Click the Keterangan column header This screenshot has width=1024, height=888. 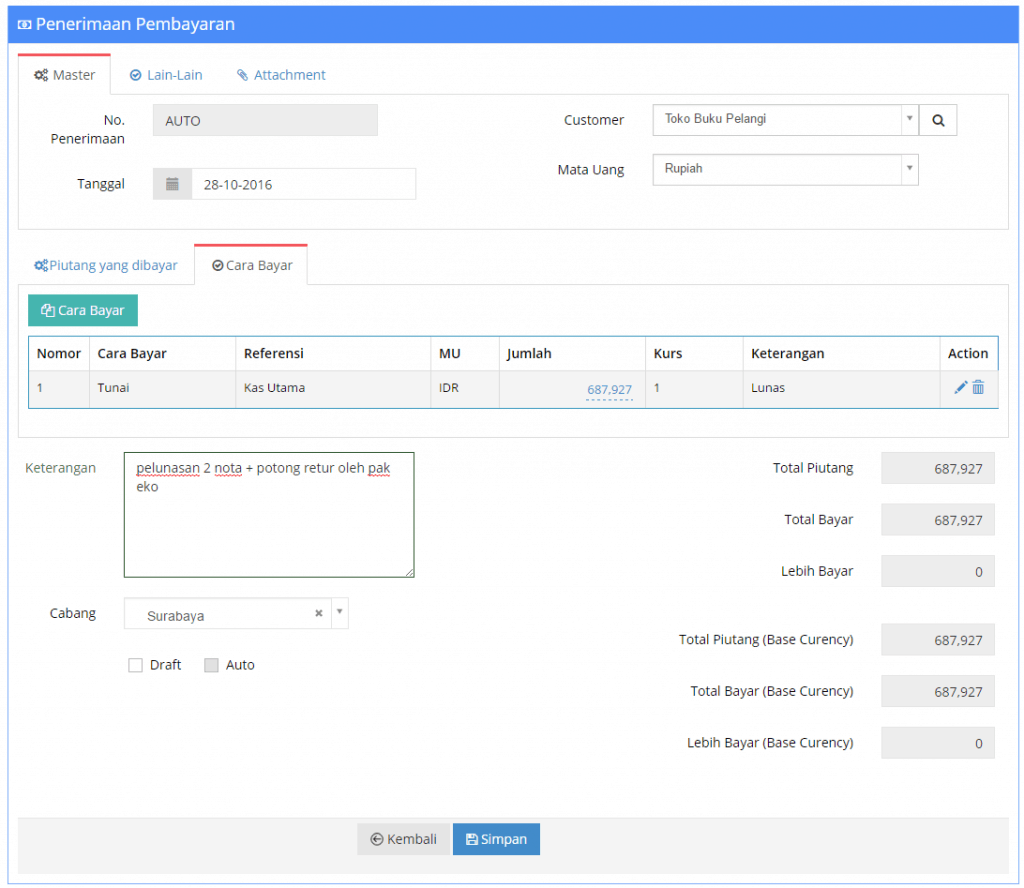point(841,353)
